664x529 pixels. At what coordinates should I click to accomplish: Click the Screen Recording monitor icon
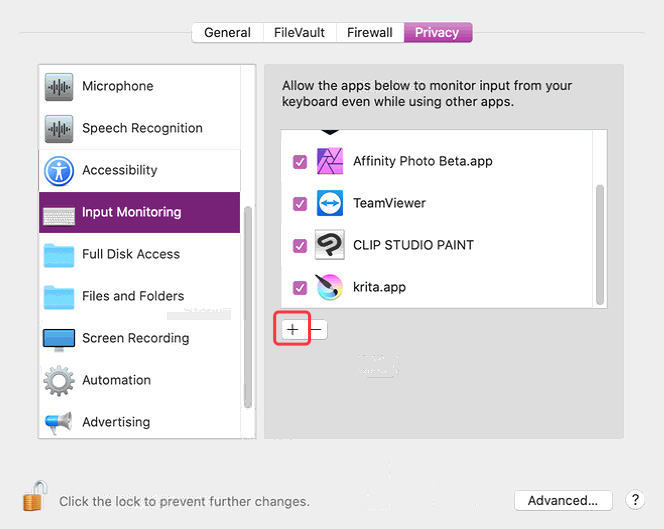[59, 340]
